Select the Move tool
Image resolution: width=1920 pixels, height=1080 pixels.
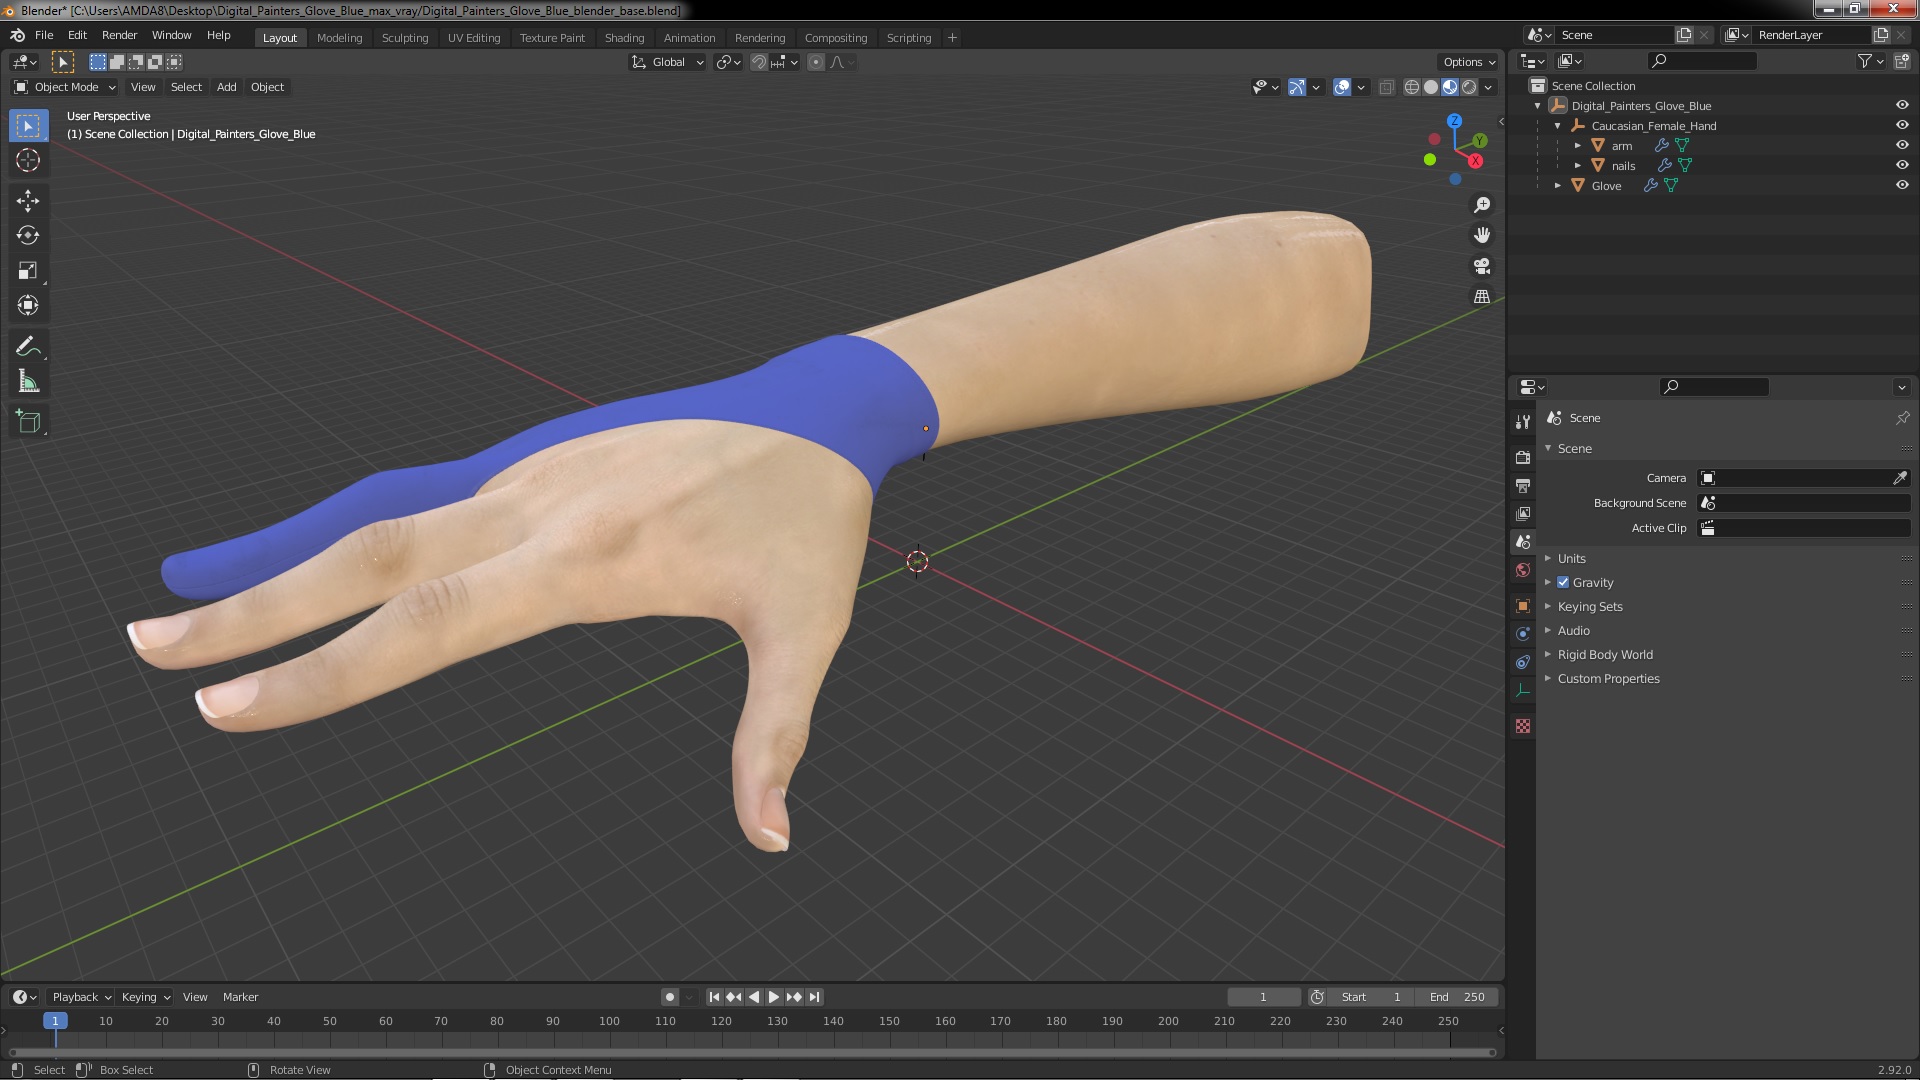pos(28,201)
